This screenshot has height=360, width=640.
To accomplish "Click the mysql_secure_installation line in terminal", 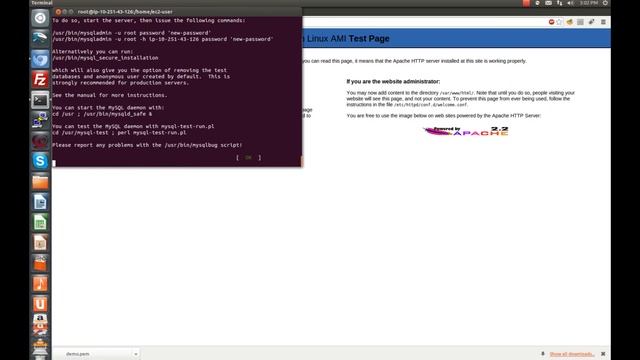I will click(105, 58).
